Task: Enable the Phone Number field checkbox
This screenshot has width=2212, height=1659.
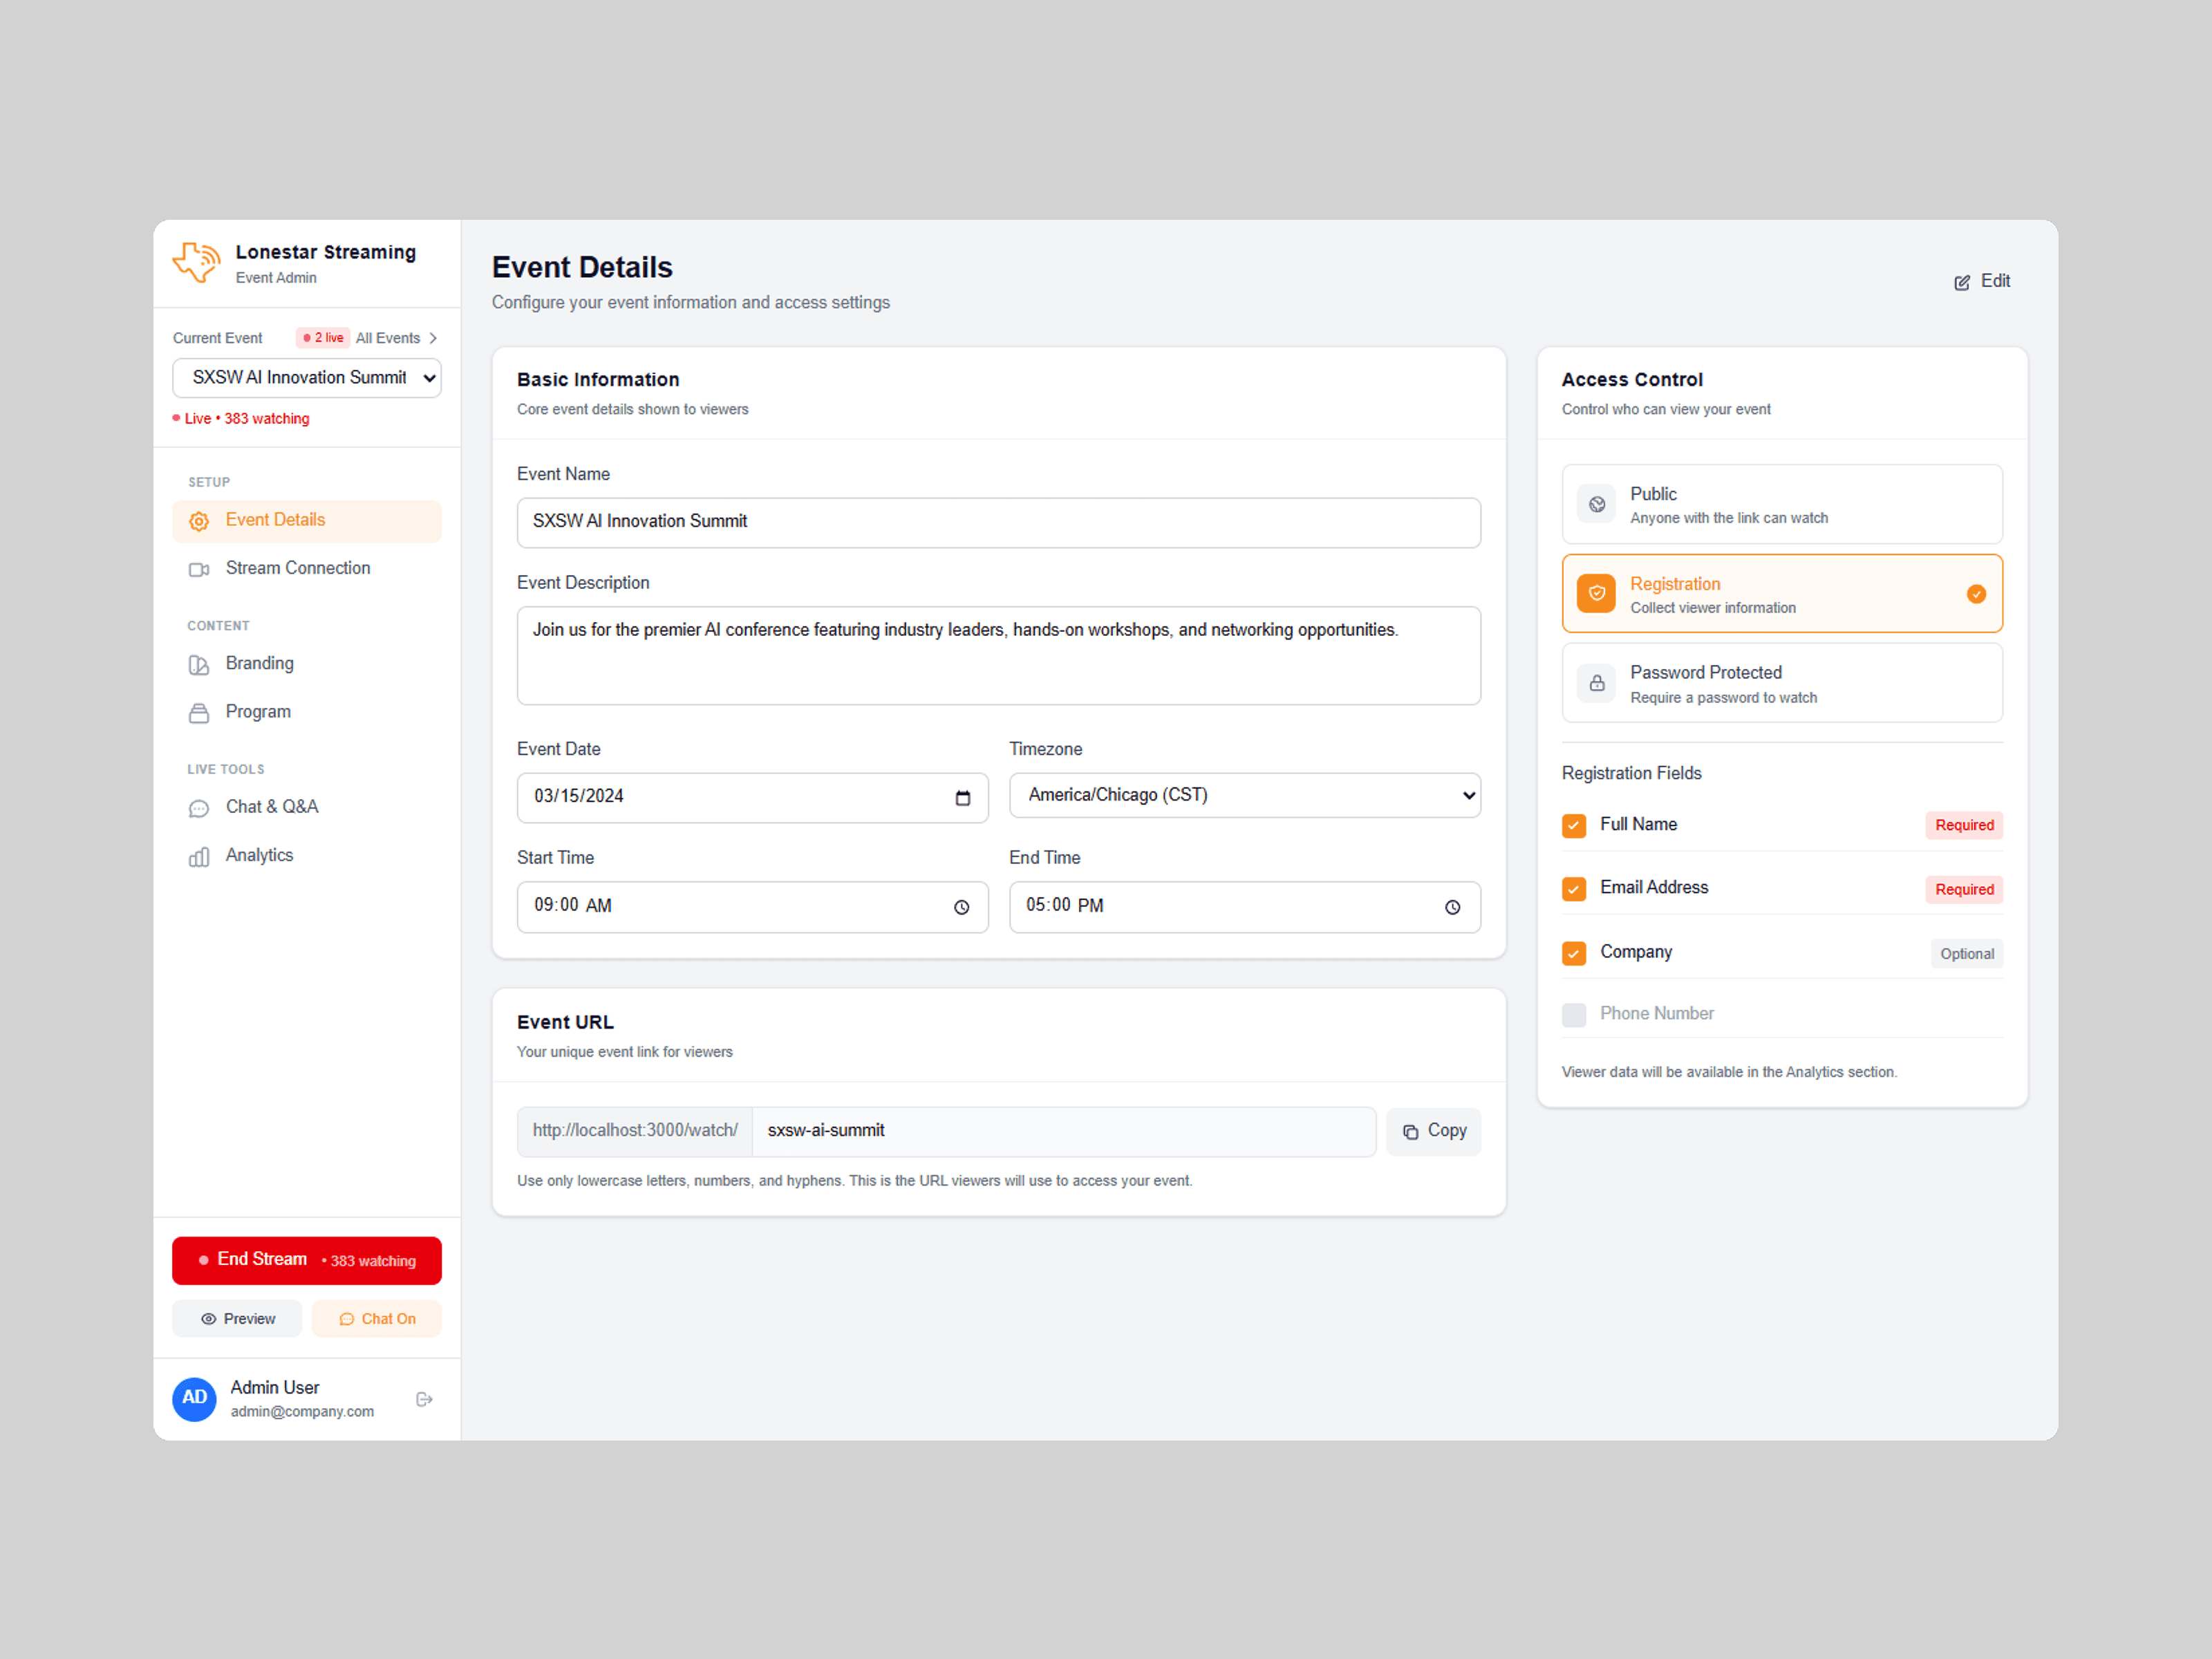Action: [x=1573, y=1015]
